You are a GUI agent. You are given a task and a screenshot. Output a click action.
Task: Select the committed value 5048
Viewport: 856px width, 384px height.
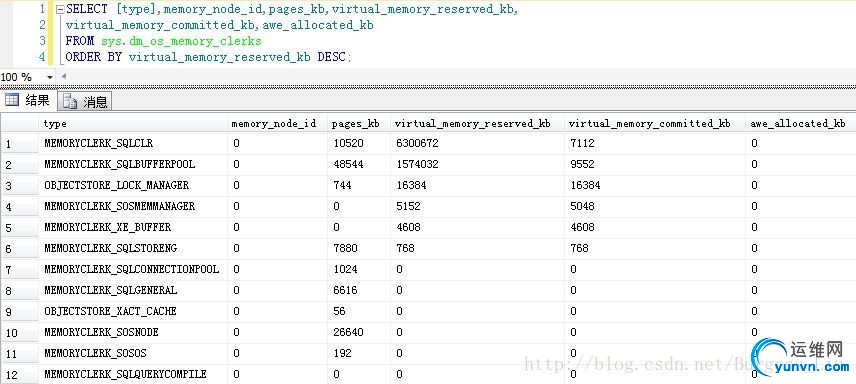(581, 206)
